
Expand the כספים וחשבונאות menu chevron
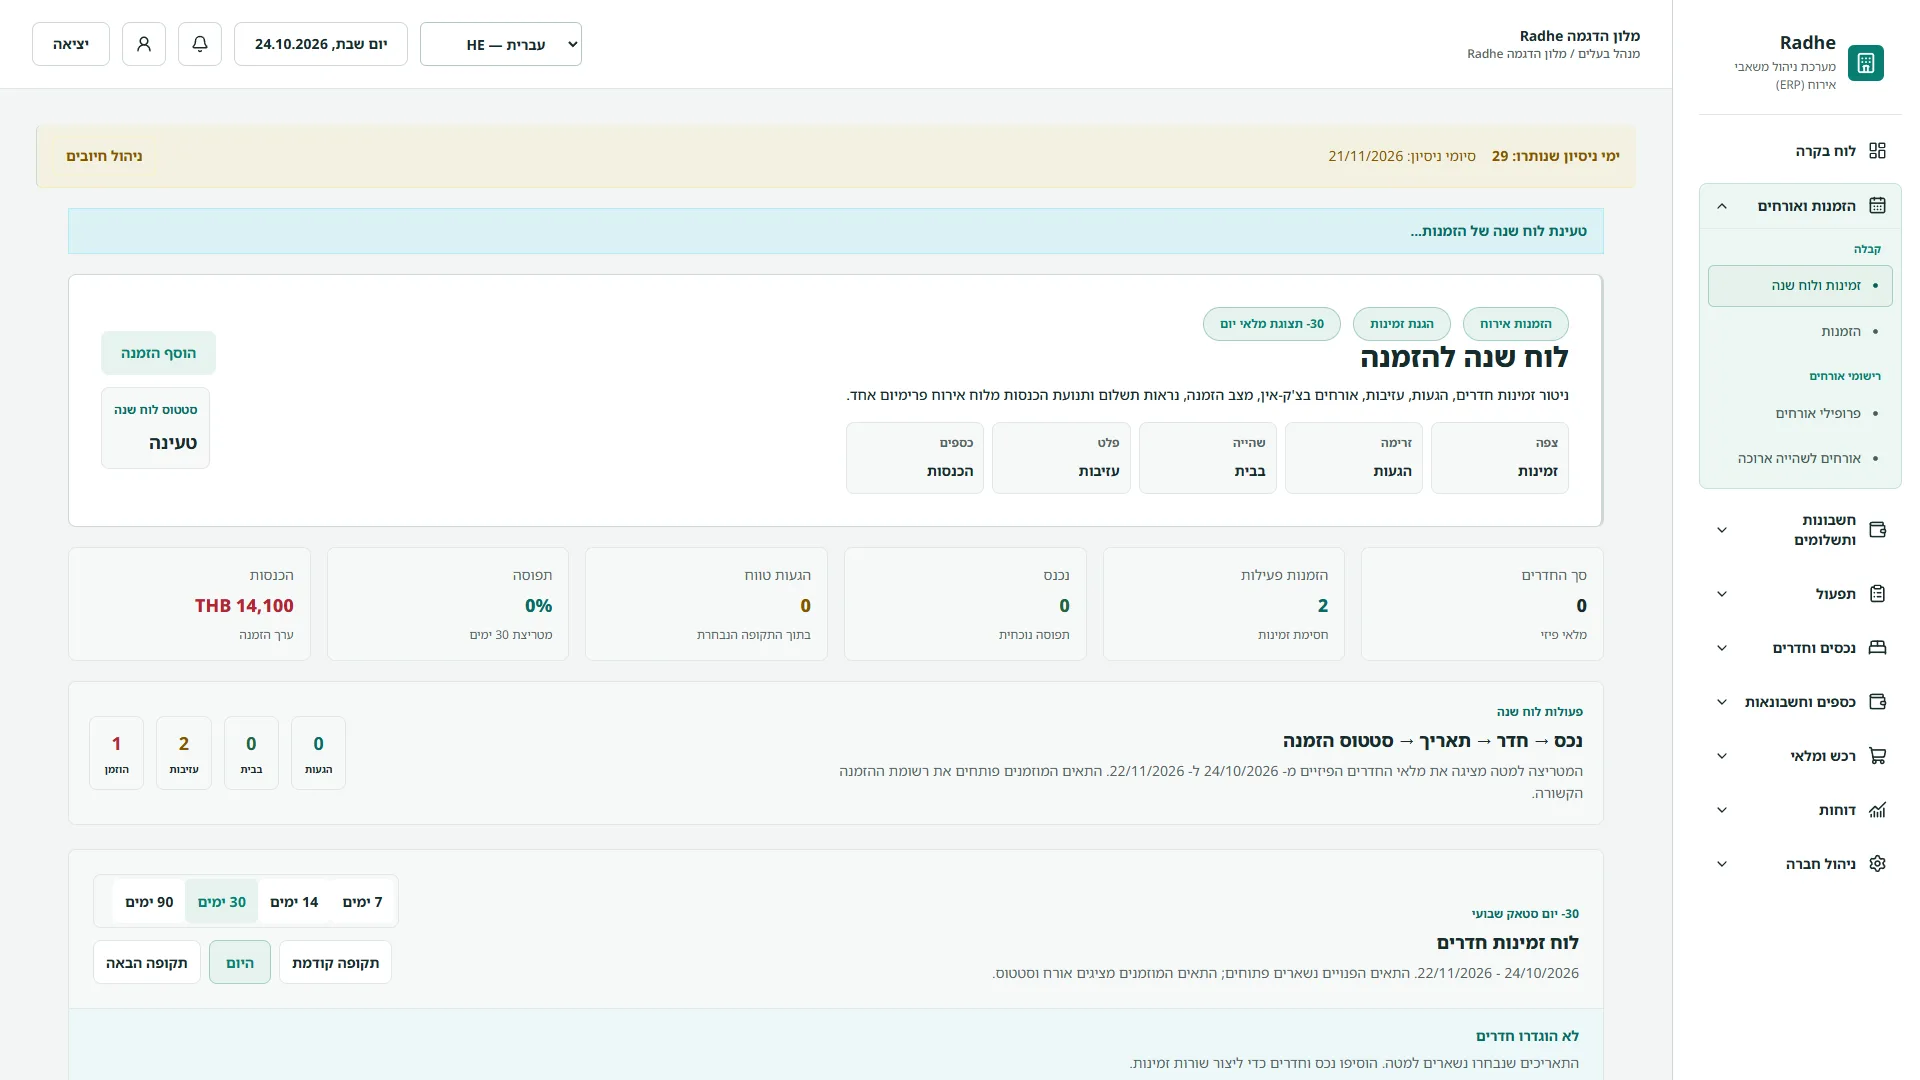1722,702
